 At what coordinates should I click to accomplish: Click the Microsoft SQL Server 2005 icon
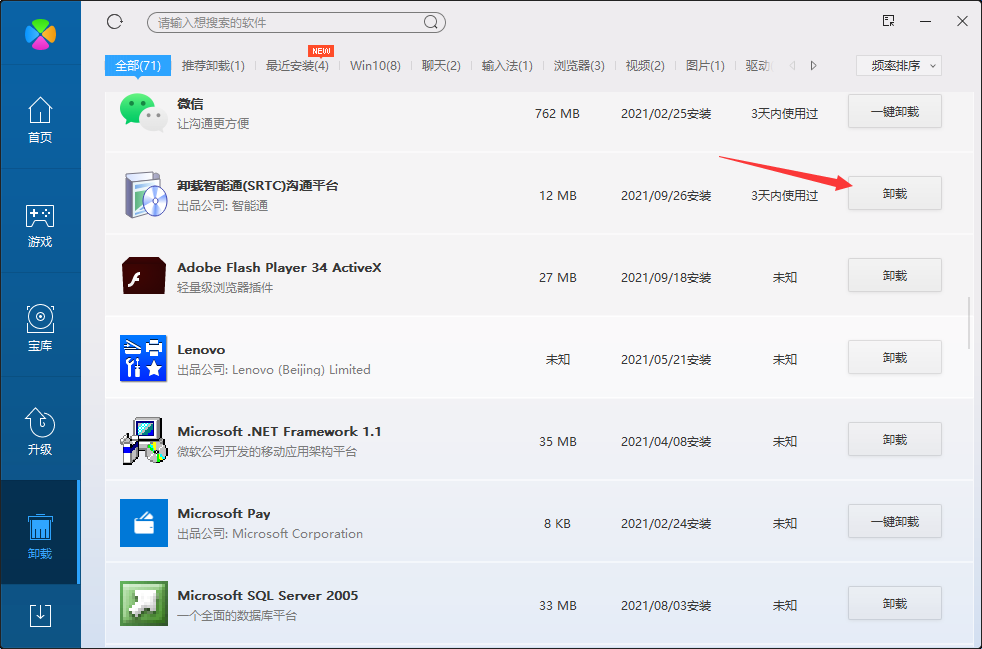[143, 604]
